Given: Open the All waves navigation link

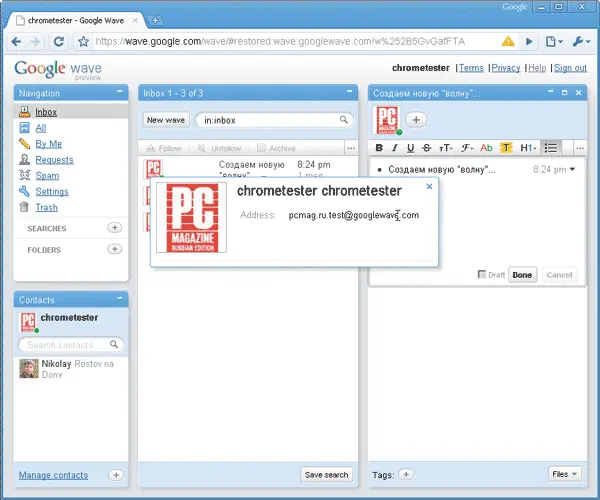Looking at the screenshot, I should (x=41, y=128).
